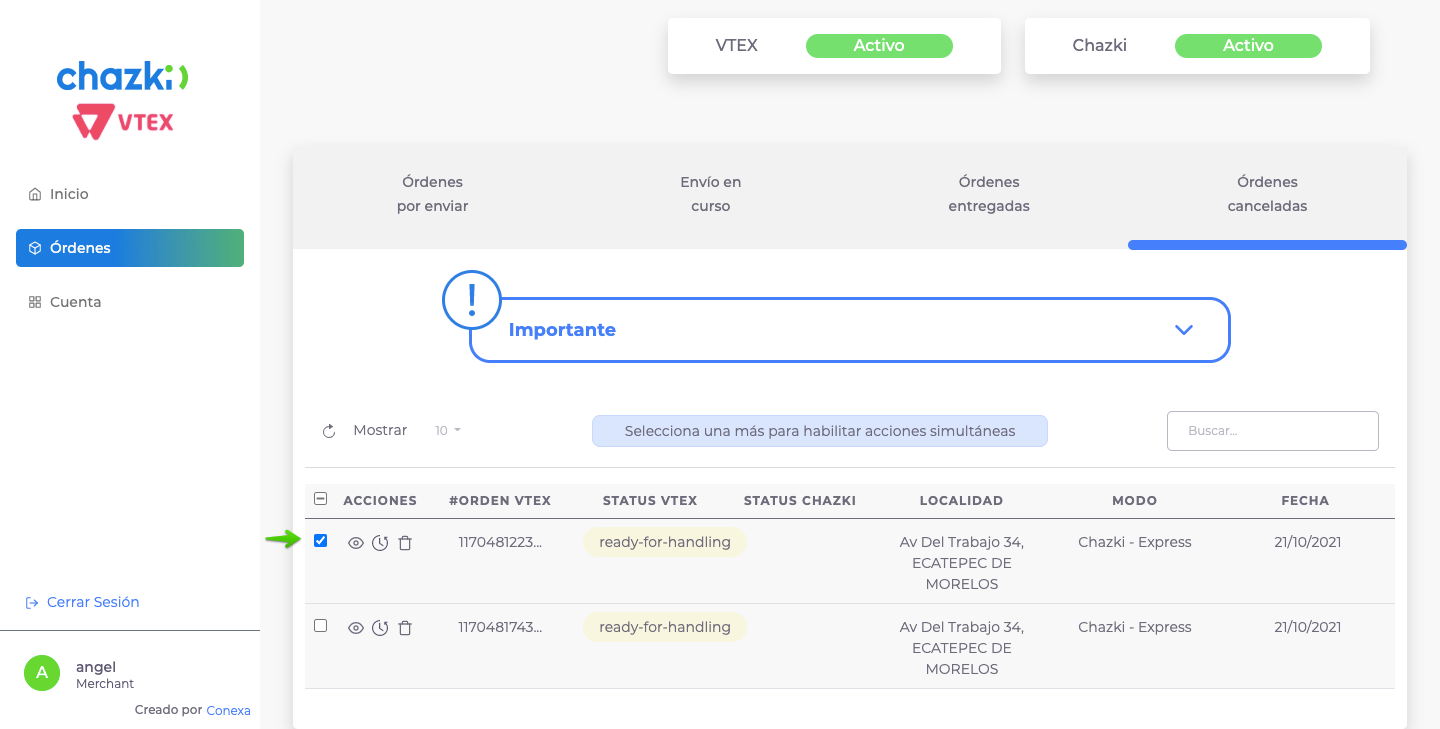The height and width of the screenshot is (729, 1440).
Task: Click order number 1170481743...
Action: coord(500,627)
